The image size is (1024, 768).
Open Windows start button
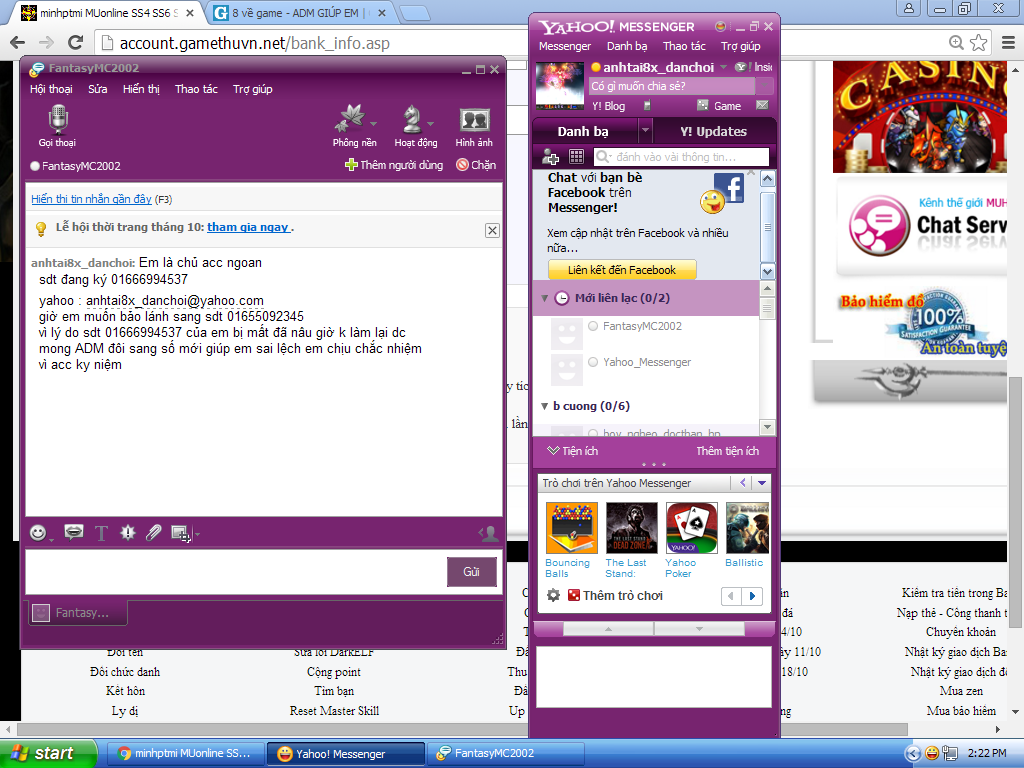(48, 753)
